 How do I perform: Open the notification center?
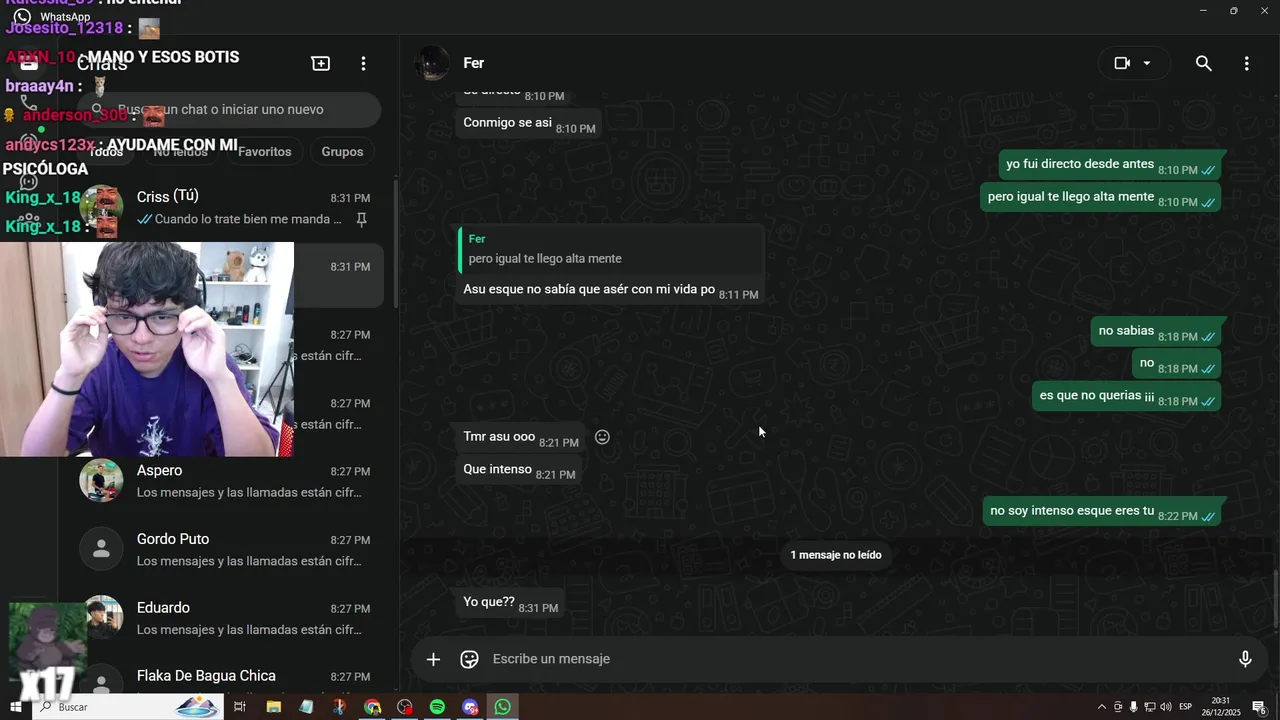point(1258,707)
